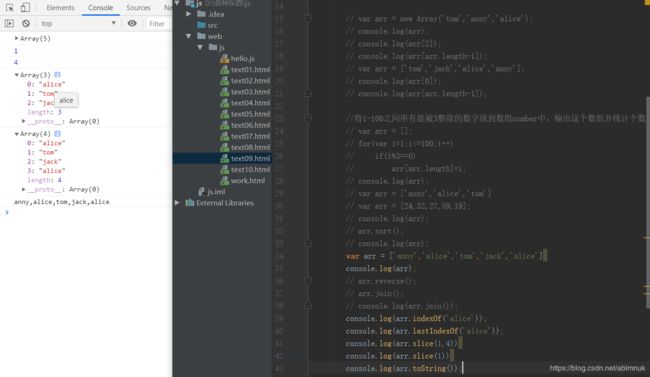Open text08.html file
650x377 pixels.
pyautogui.click(x=250, y=147)
